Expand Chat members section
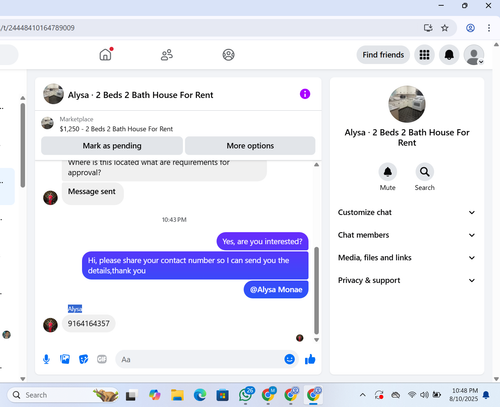500x407 pixels. pyautogui.click(x=407, y=235)
